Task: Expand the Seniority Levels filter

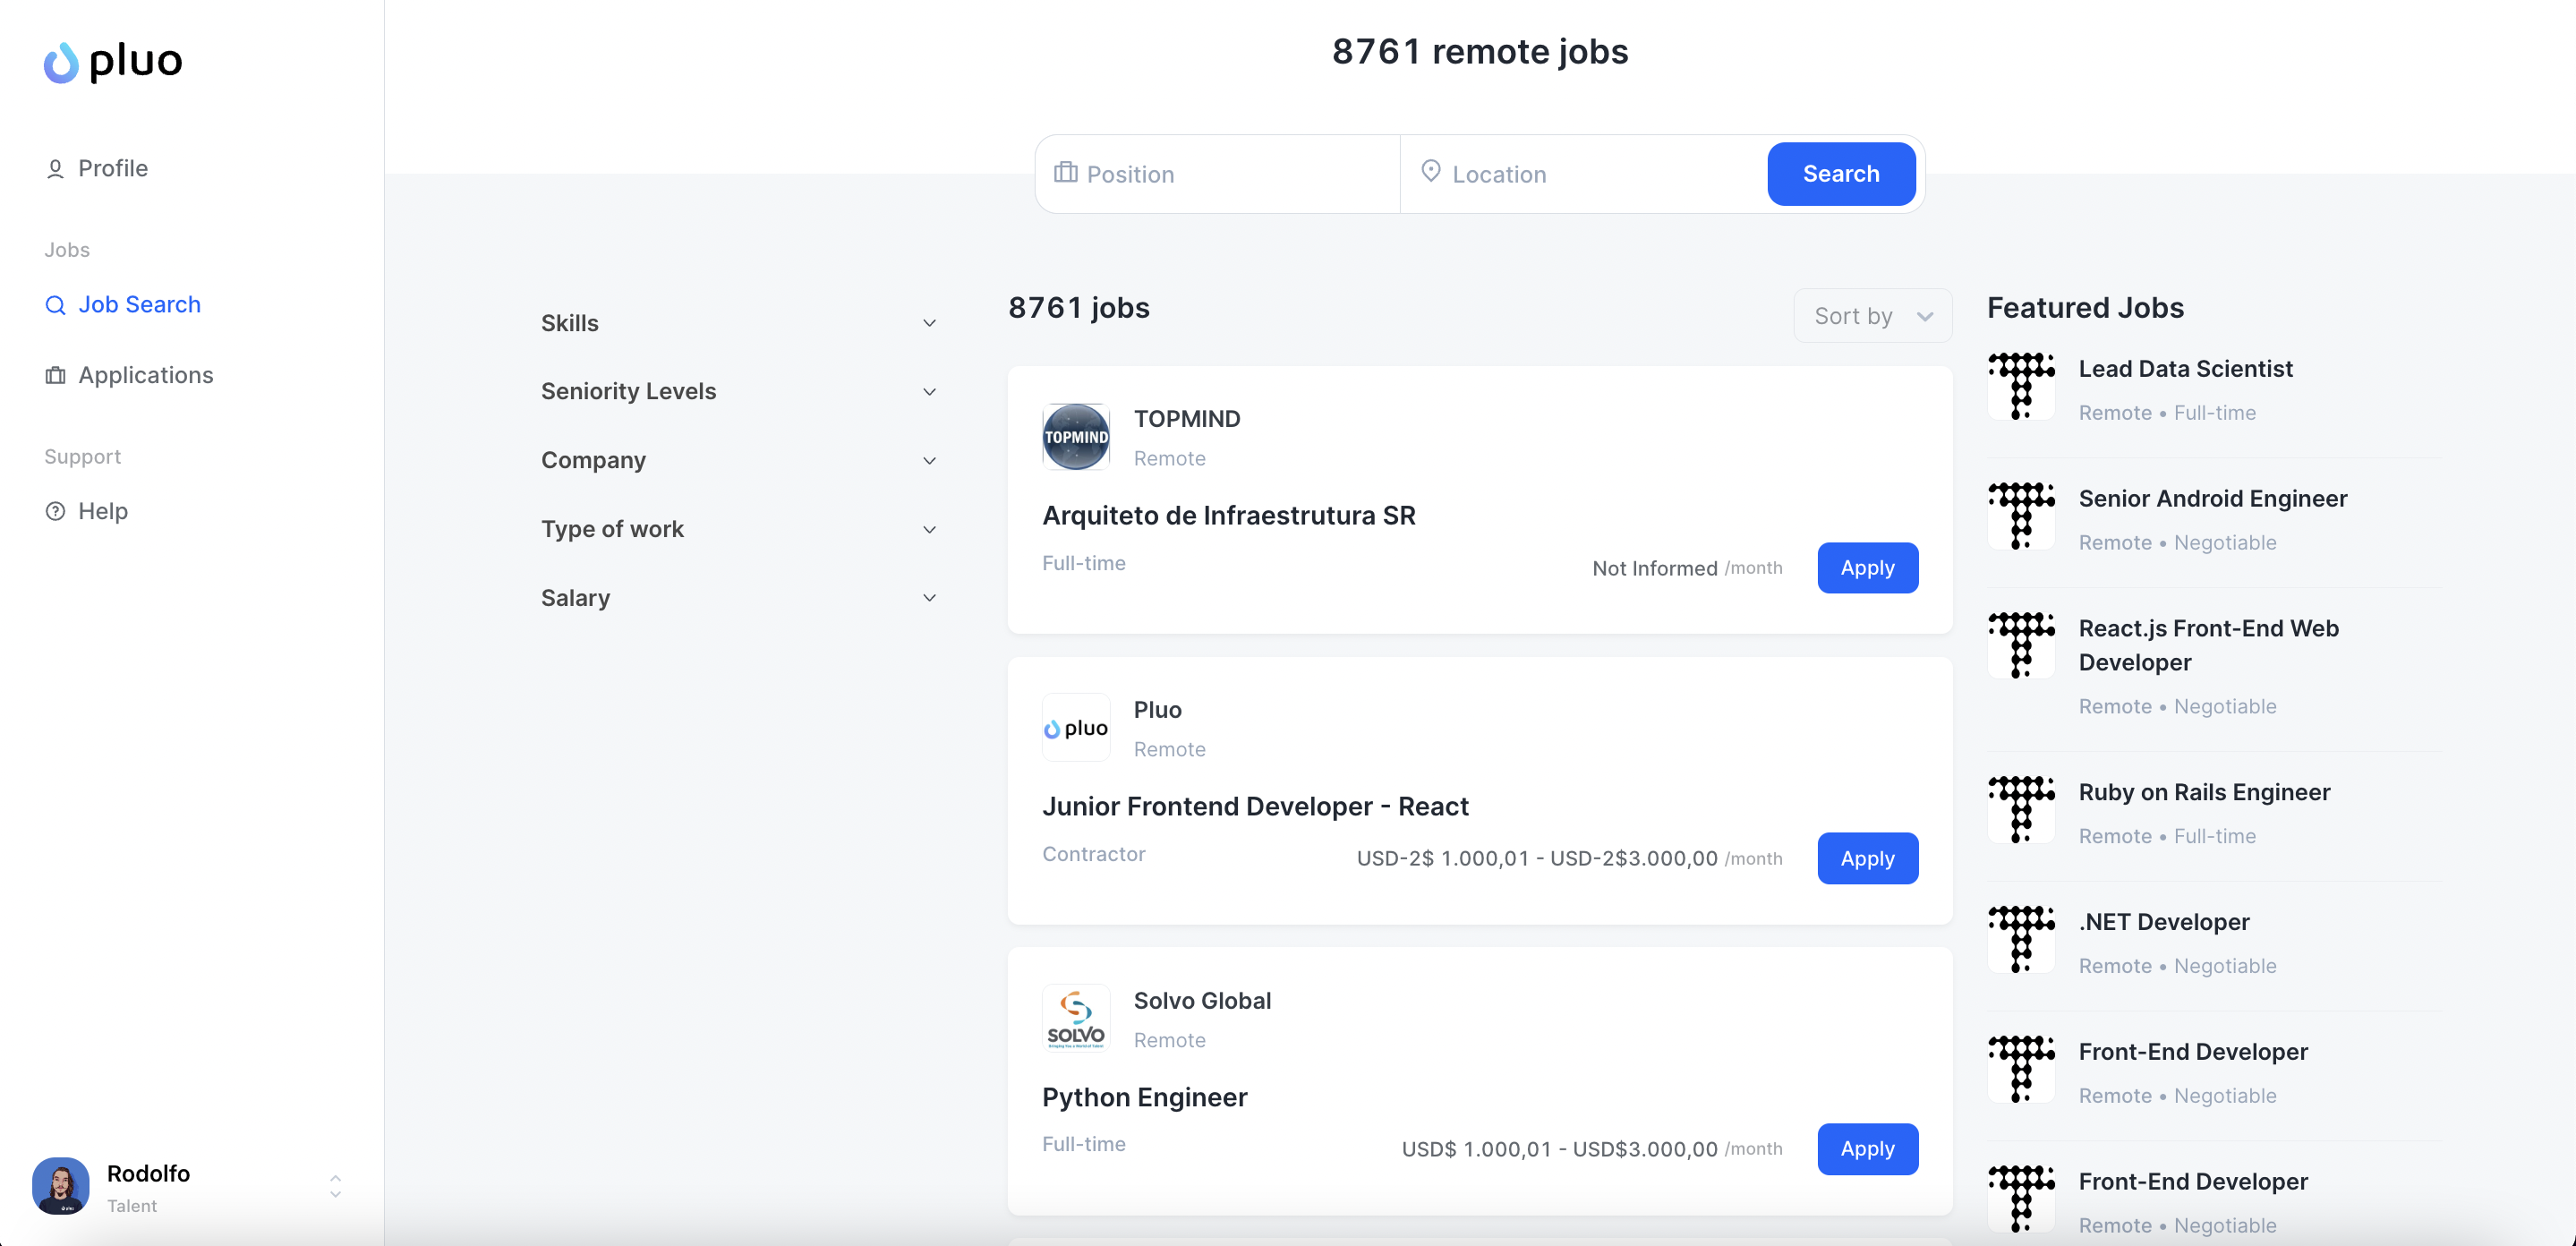Action: tap(739, 391)
